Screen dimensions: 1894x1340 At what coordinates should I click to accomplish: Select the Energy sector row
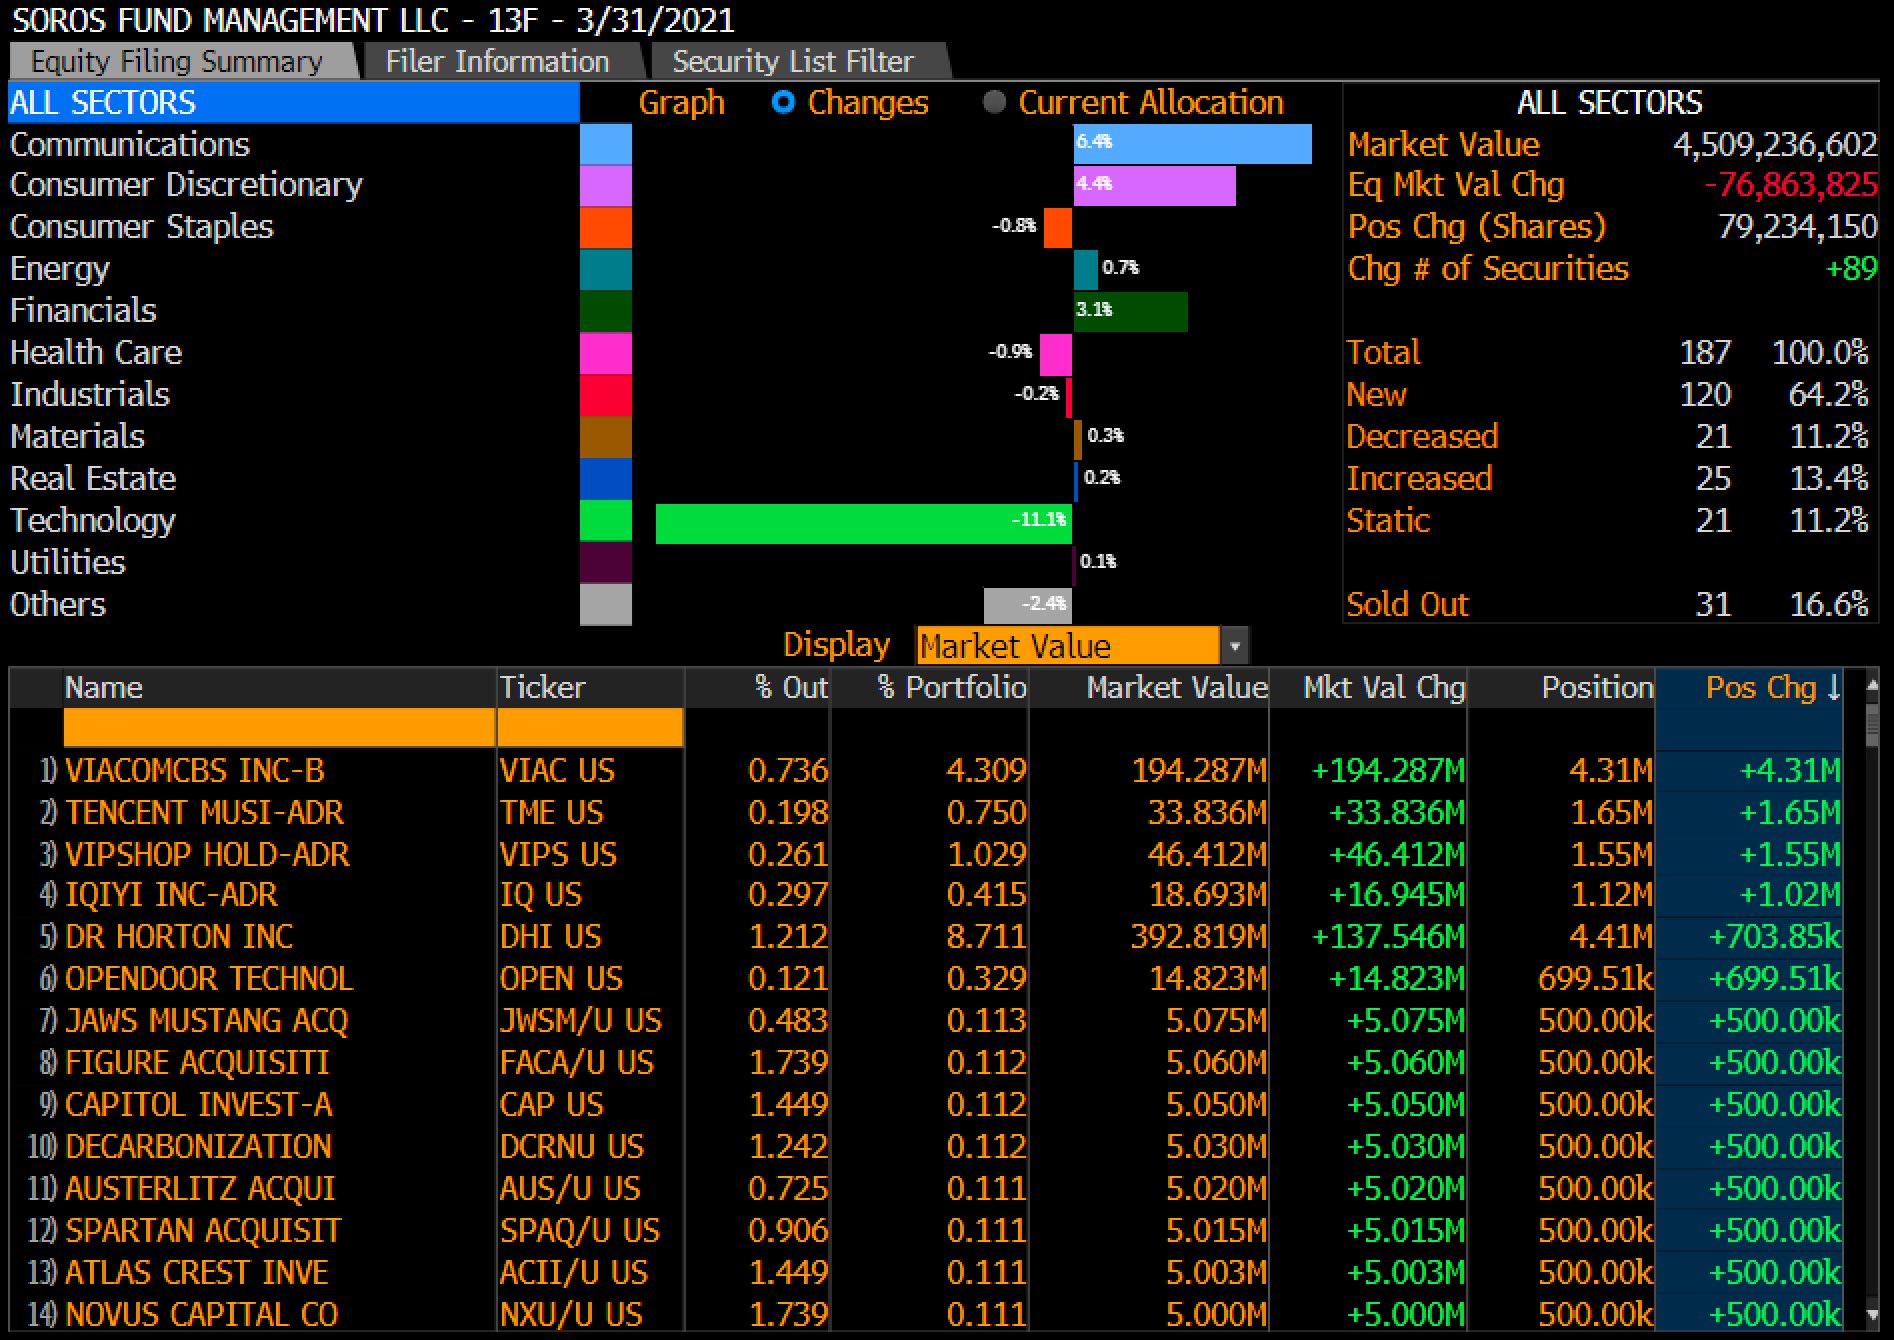point(294,269)
